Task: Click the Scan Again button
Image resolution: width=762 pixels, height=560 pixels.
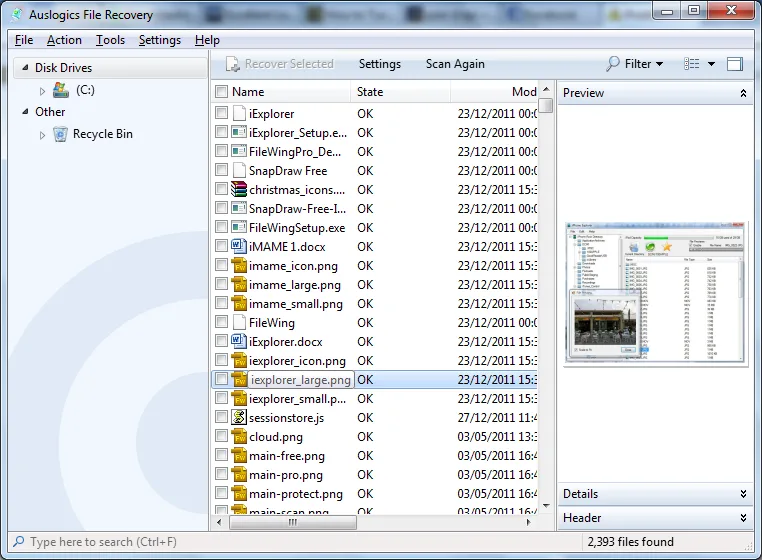Action: point(455,64)
